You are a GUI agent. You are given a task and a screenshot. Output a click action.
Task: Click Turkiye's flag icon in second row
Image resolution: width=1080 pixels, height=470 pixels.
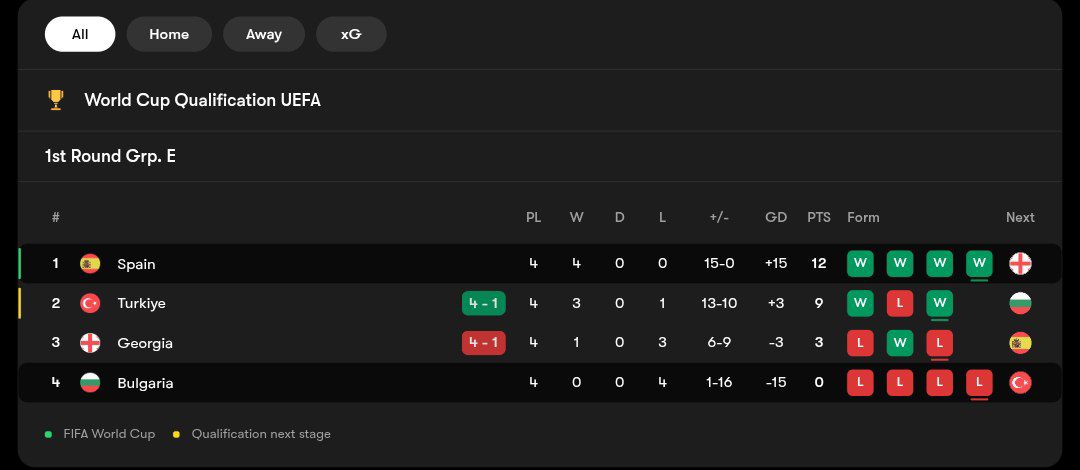coord(90,303)
